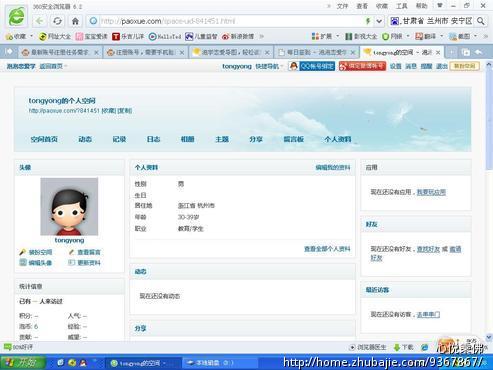493x370 pixels.
Task: Open the 查看 menu
Action: [362, 6]
